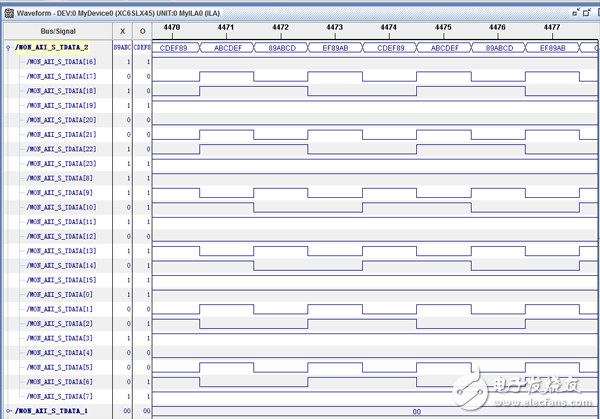Click sample marker 4474 on time ruler
600x419 pixels.
coord(389,28)
